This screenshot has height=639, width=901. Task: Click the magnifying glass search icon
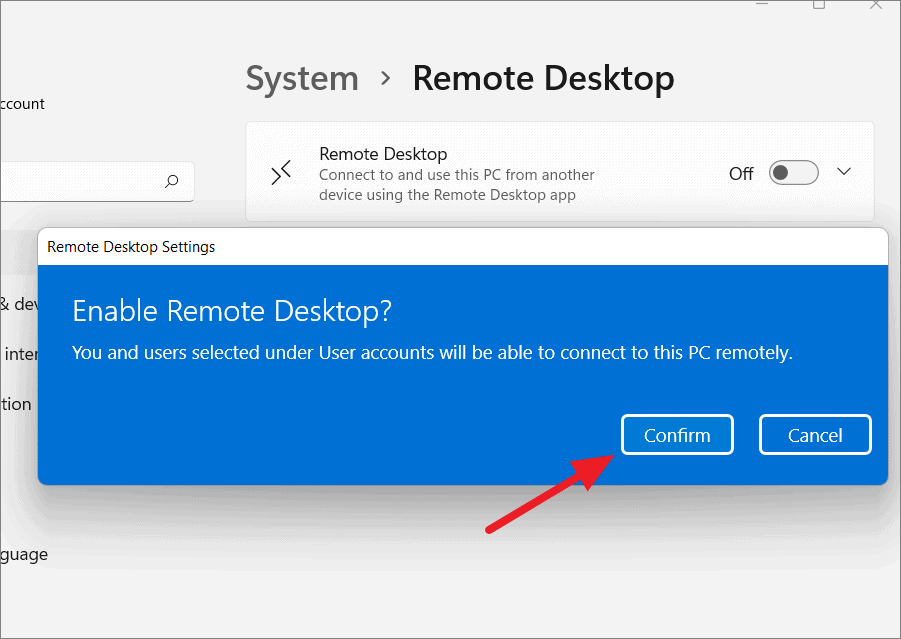pos(170,181)
